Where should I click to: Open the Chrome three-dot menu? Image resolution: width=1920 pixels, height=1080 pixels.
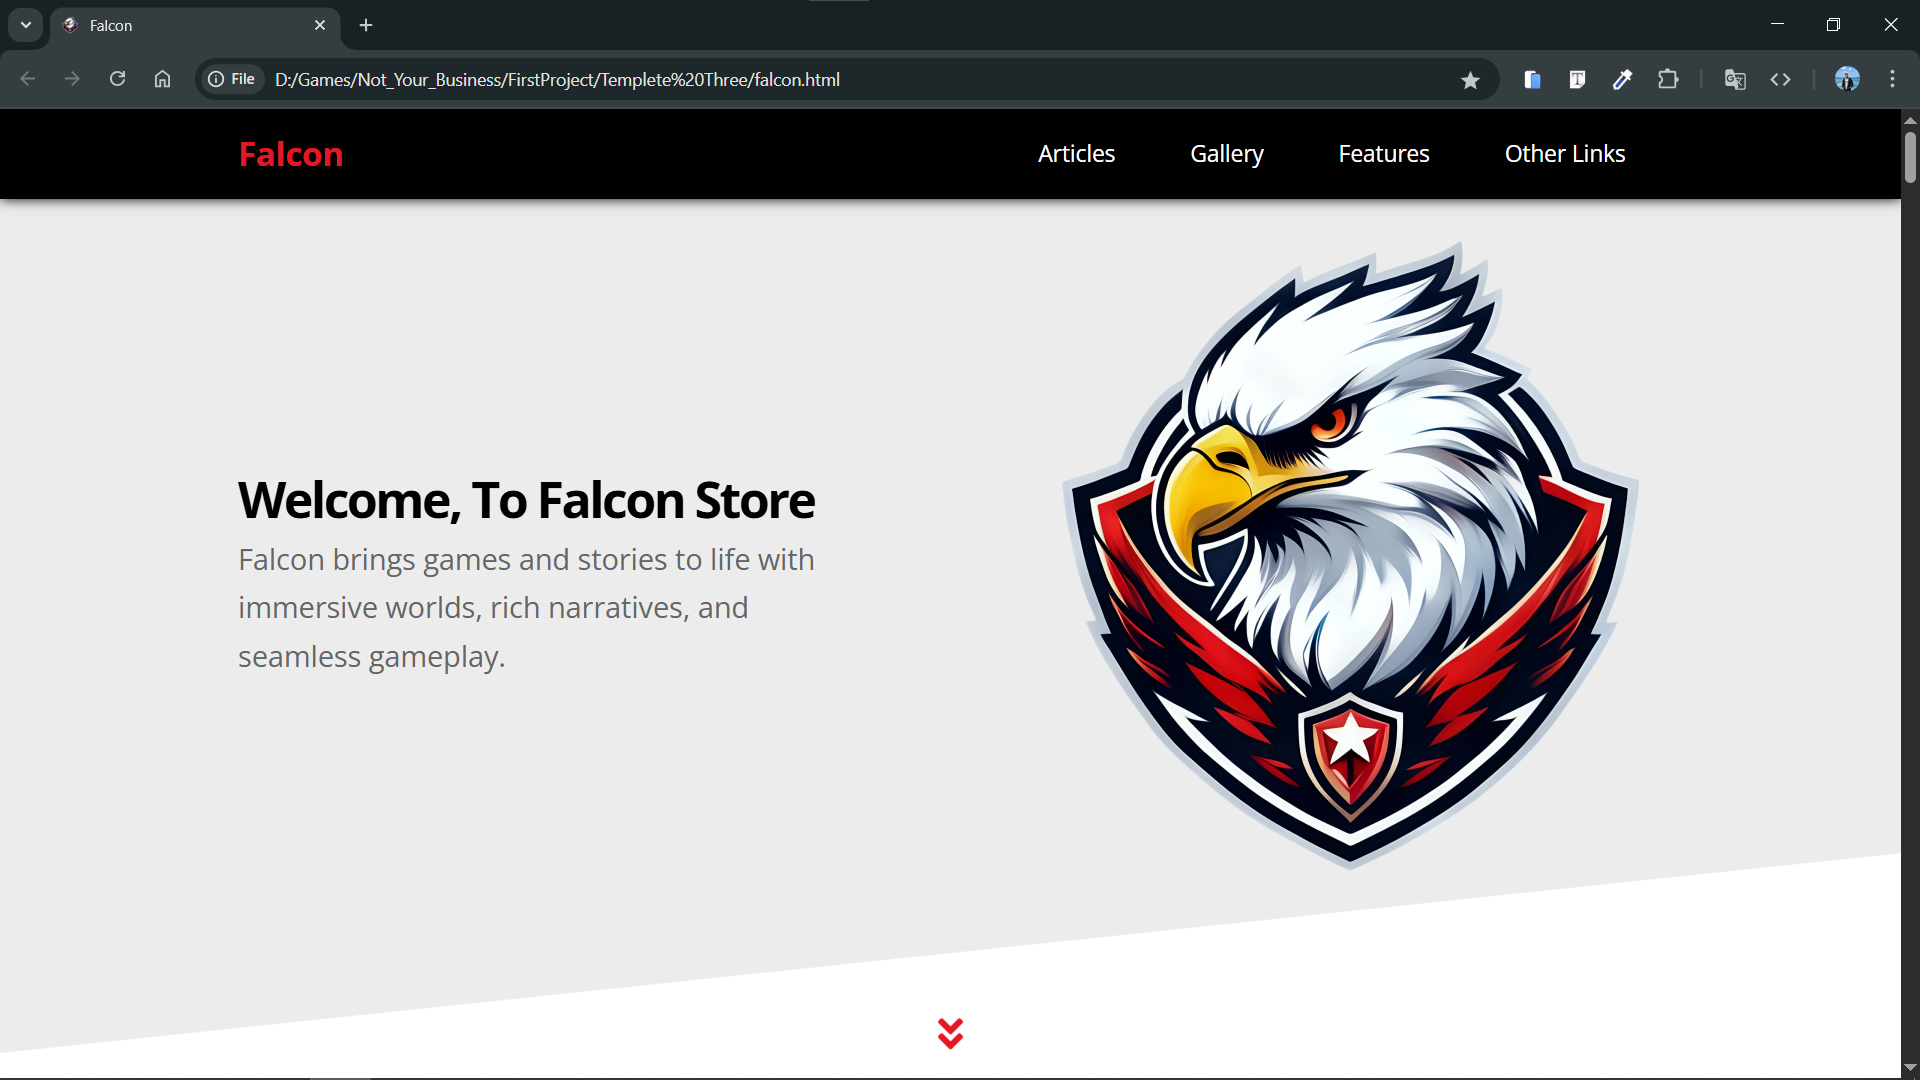[x=1892, y=79]
